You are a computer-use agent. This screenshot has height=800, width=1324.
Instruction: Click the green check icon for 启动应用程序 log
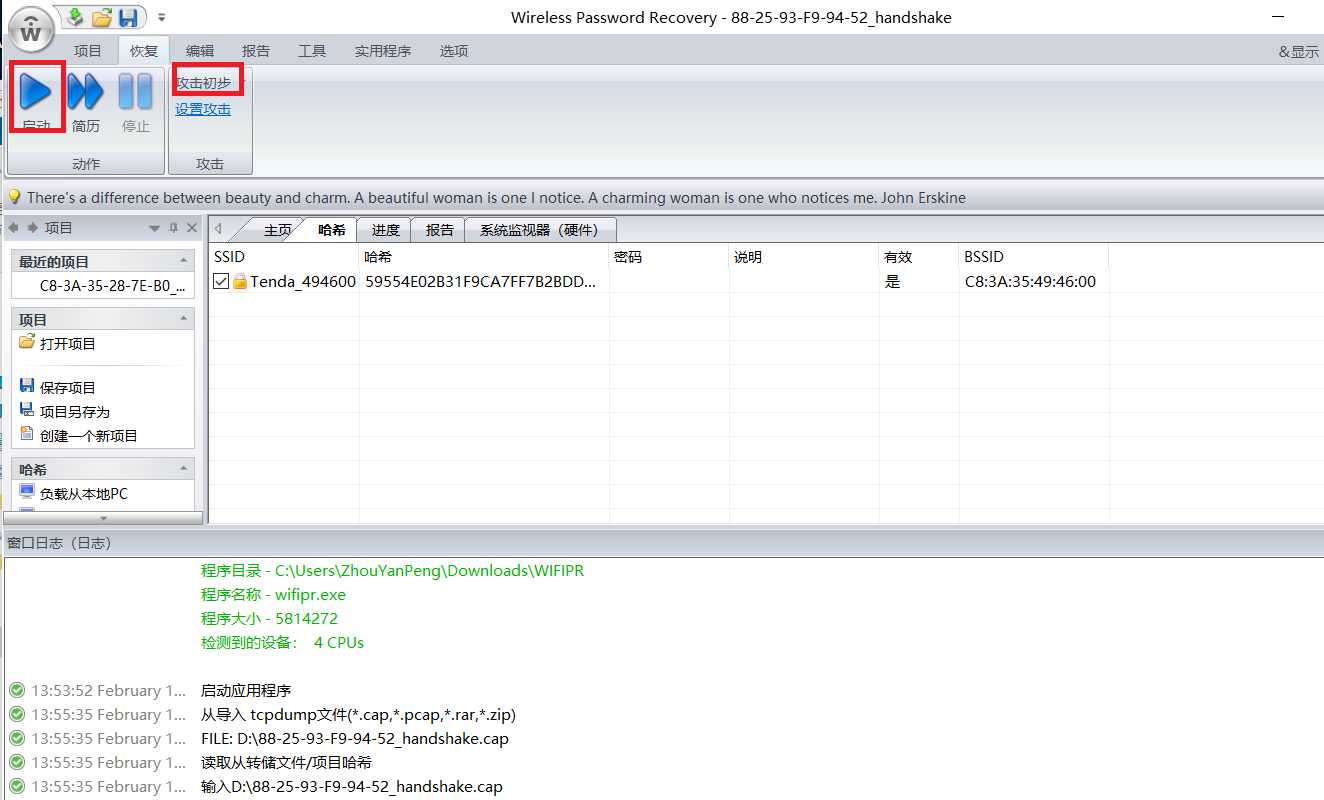click(17, 690)
